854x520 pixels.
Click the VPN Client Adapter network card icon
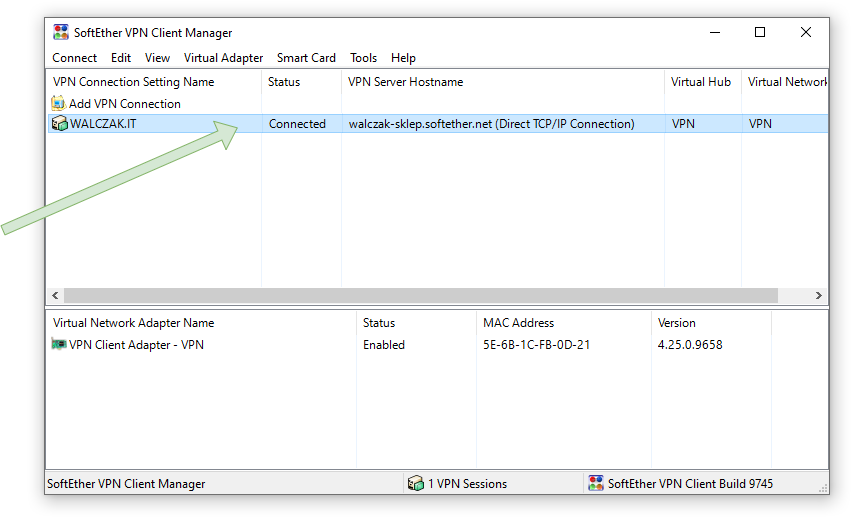tap(59, 344)
